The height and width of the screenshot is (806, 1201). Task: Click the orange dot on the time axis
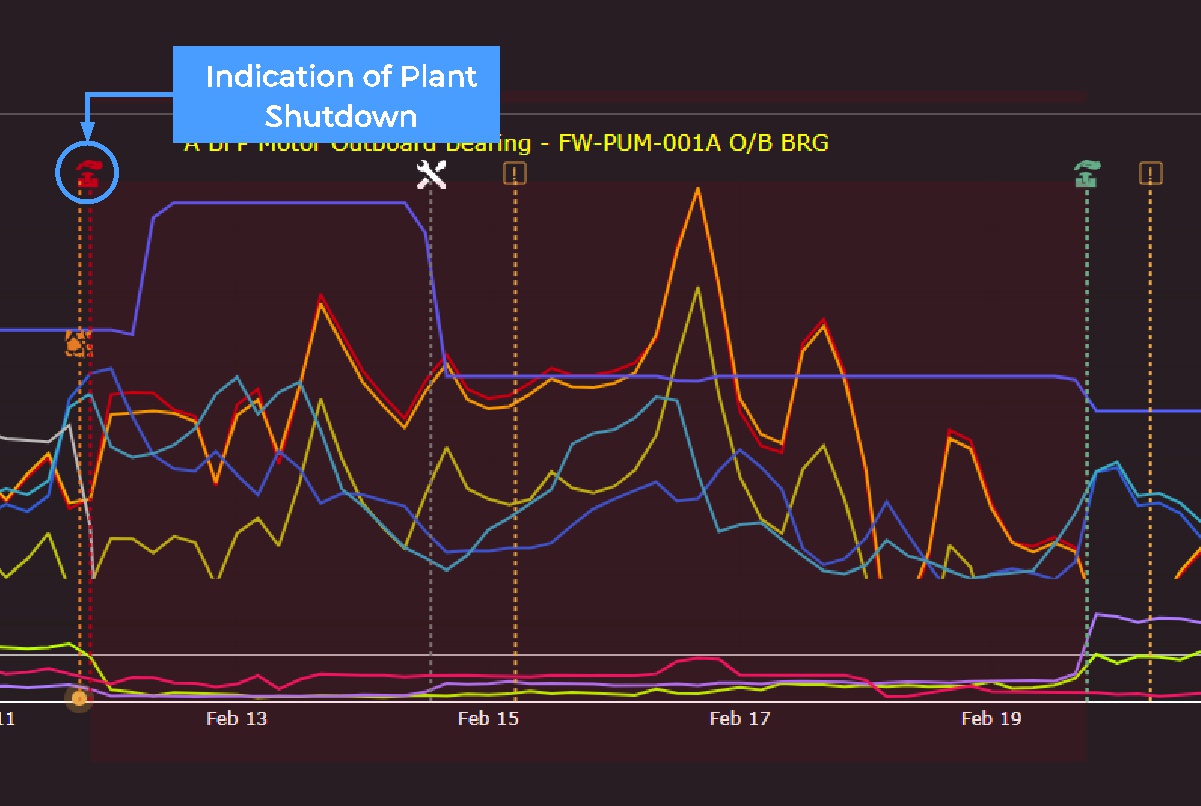pyautogui.click(x=79, y=697)
